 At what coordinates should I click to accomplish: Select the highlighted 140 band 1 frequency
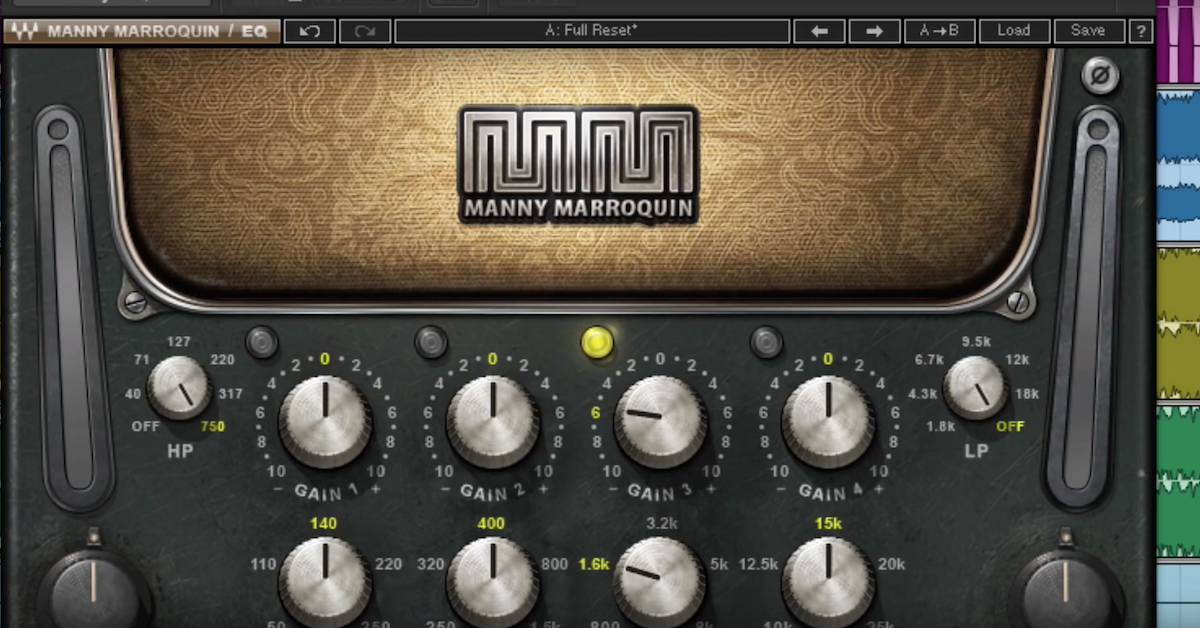click(324, 523)
